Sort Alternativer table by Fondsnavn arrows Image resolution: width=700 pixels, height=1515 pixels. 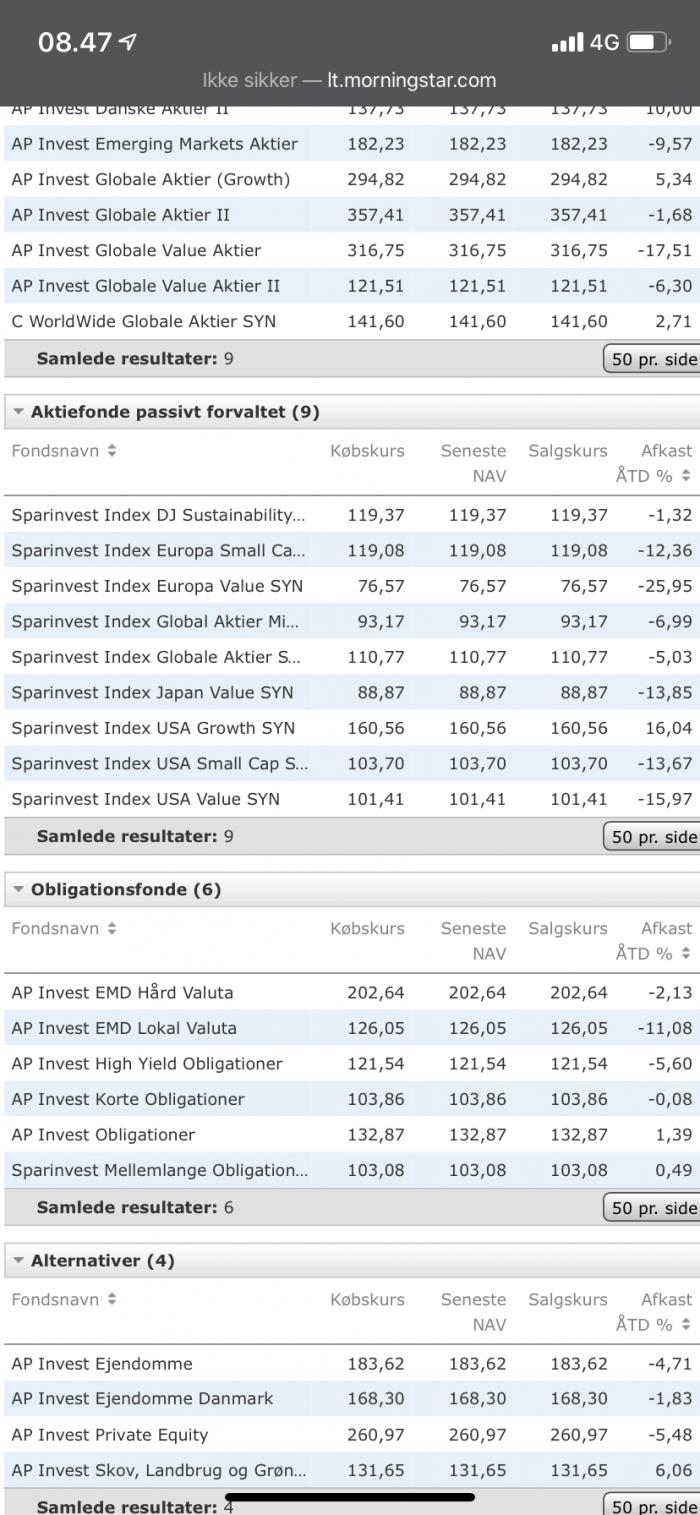tap(112, 1299)
